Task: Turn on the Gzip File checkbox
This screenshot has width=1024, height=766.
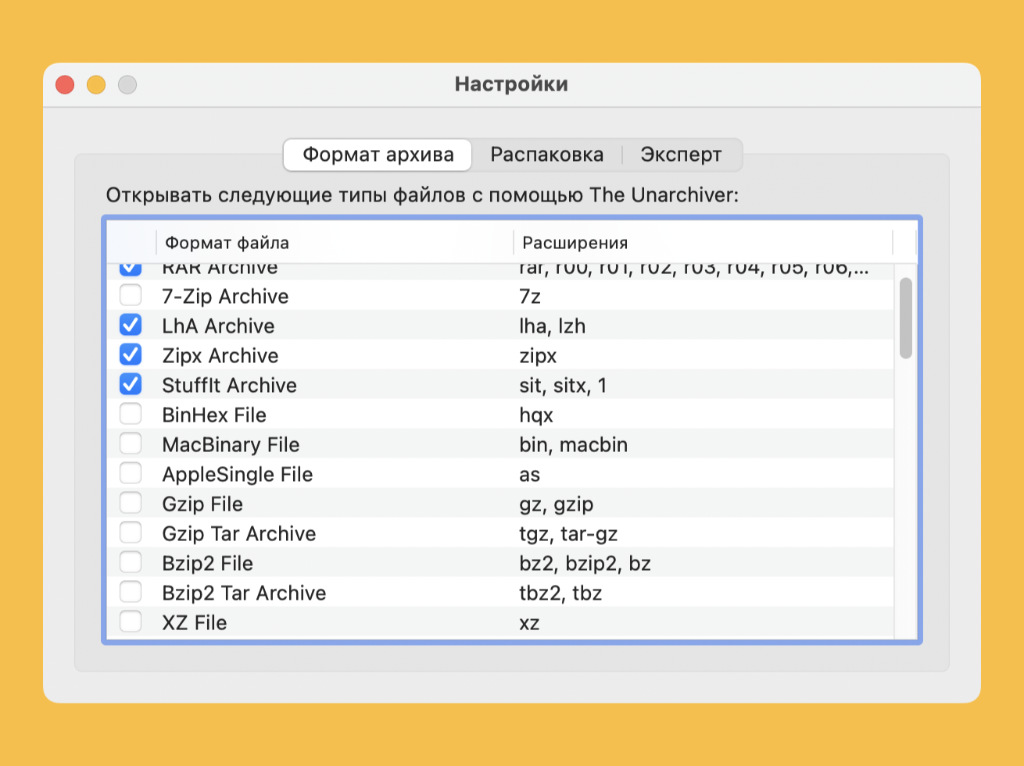Action: pyautogui.click(x=131, y=504)
